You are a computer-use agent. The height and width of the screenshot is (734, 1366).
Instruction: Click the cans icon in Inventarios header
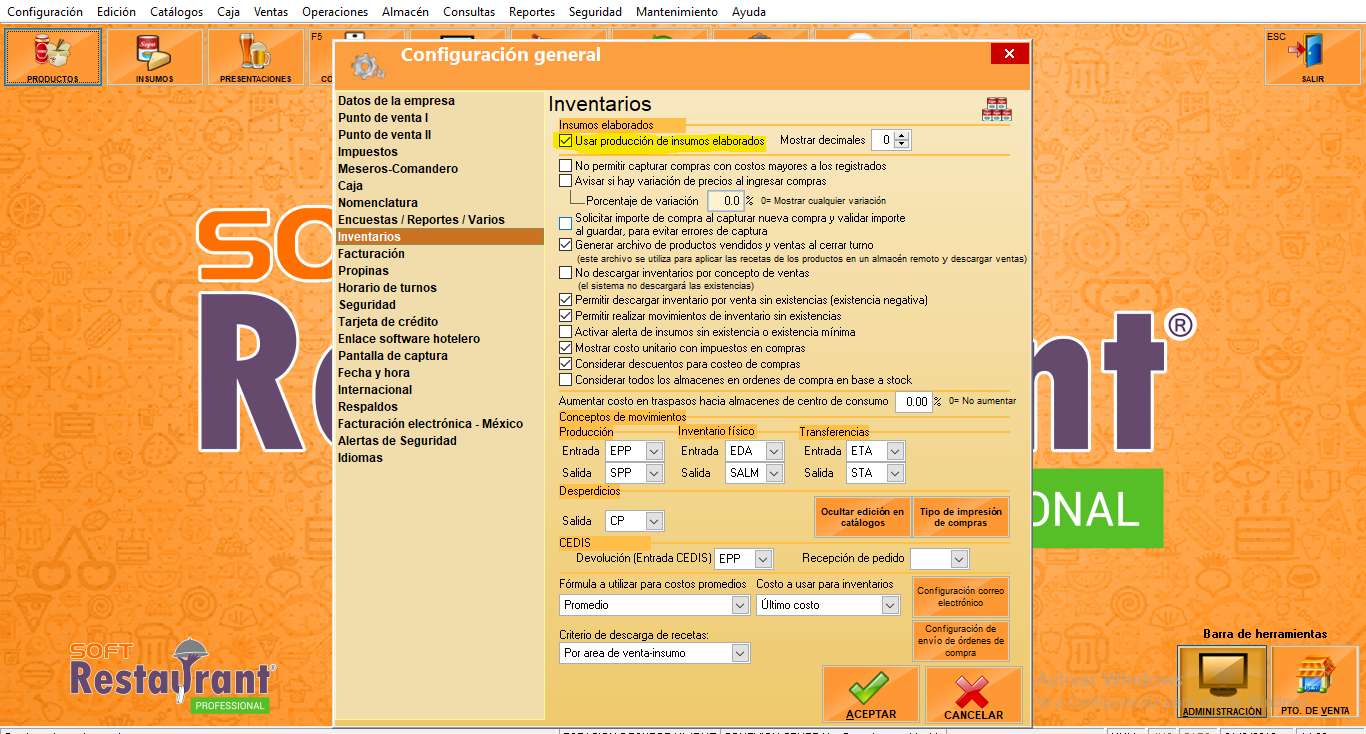[997, 109]
